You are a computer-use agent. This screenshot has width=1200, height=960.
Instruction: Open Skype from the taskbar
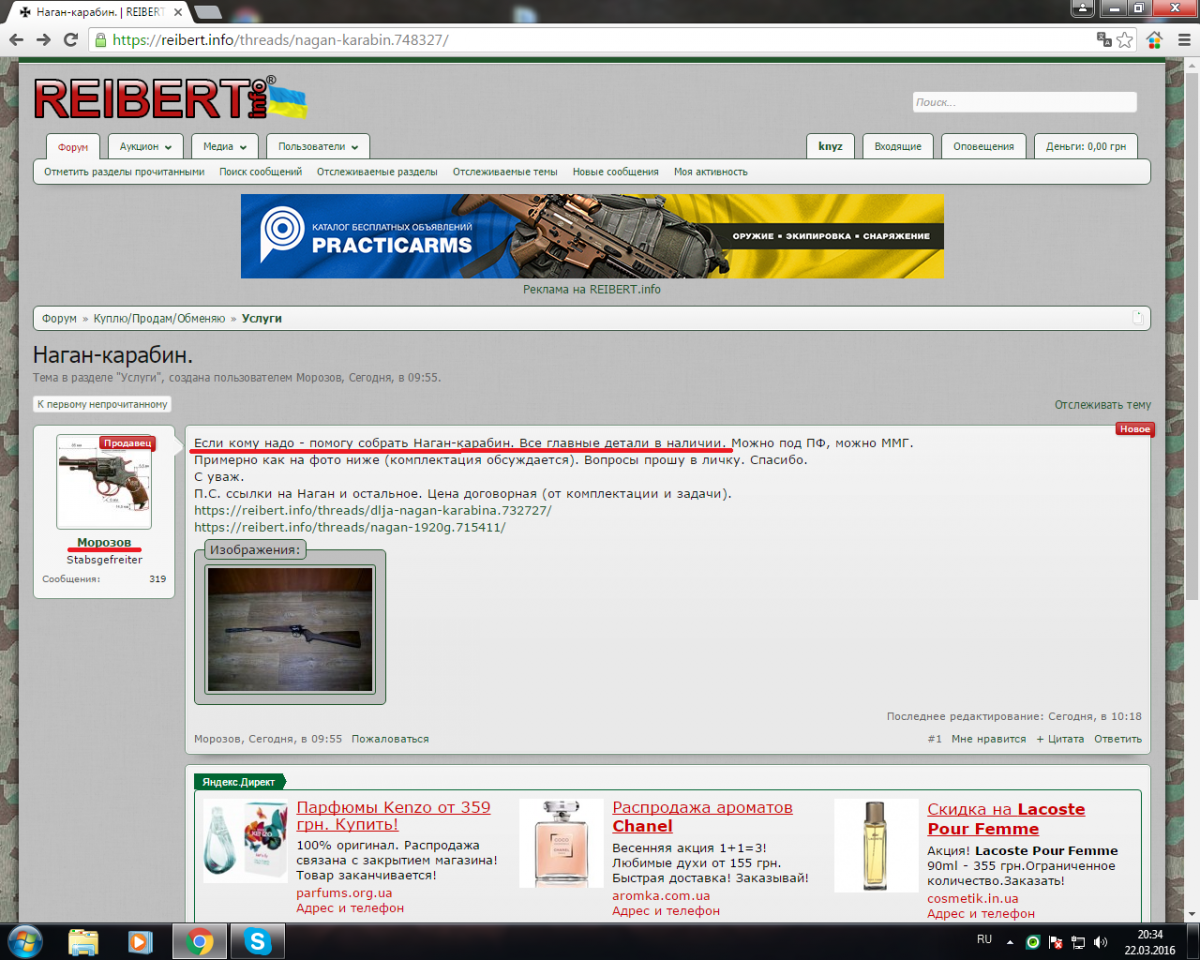click(x=258, y=941)
